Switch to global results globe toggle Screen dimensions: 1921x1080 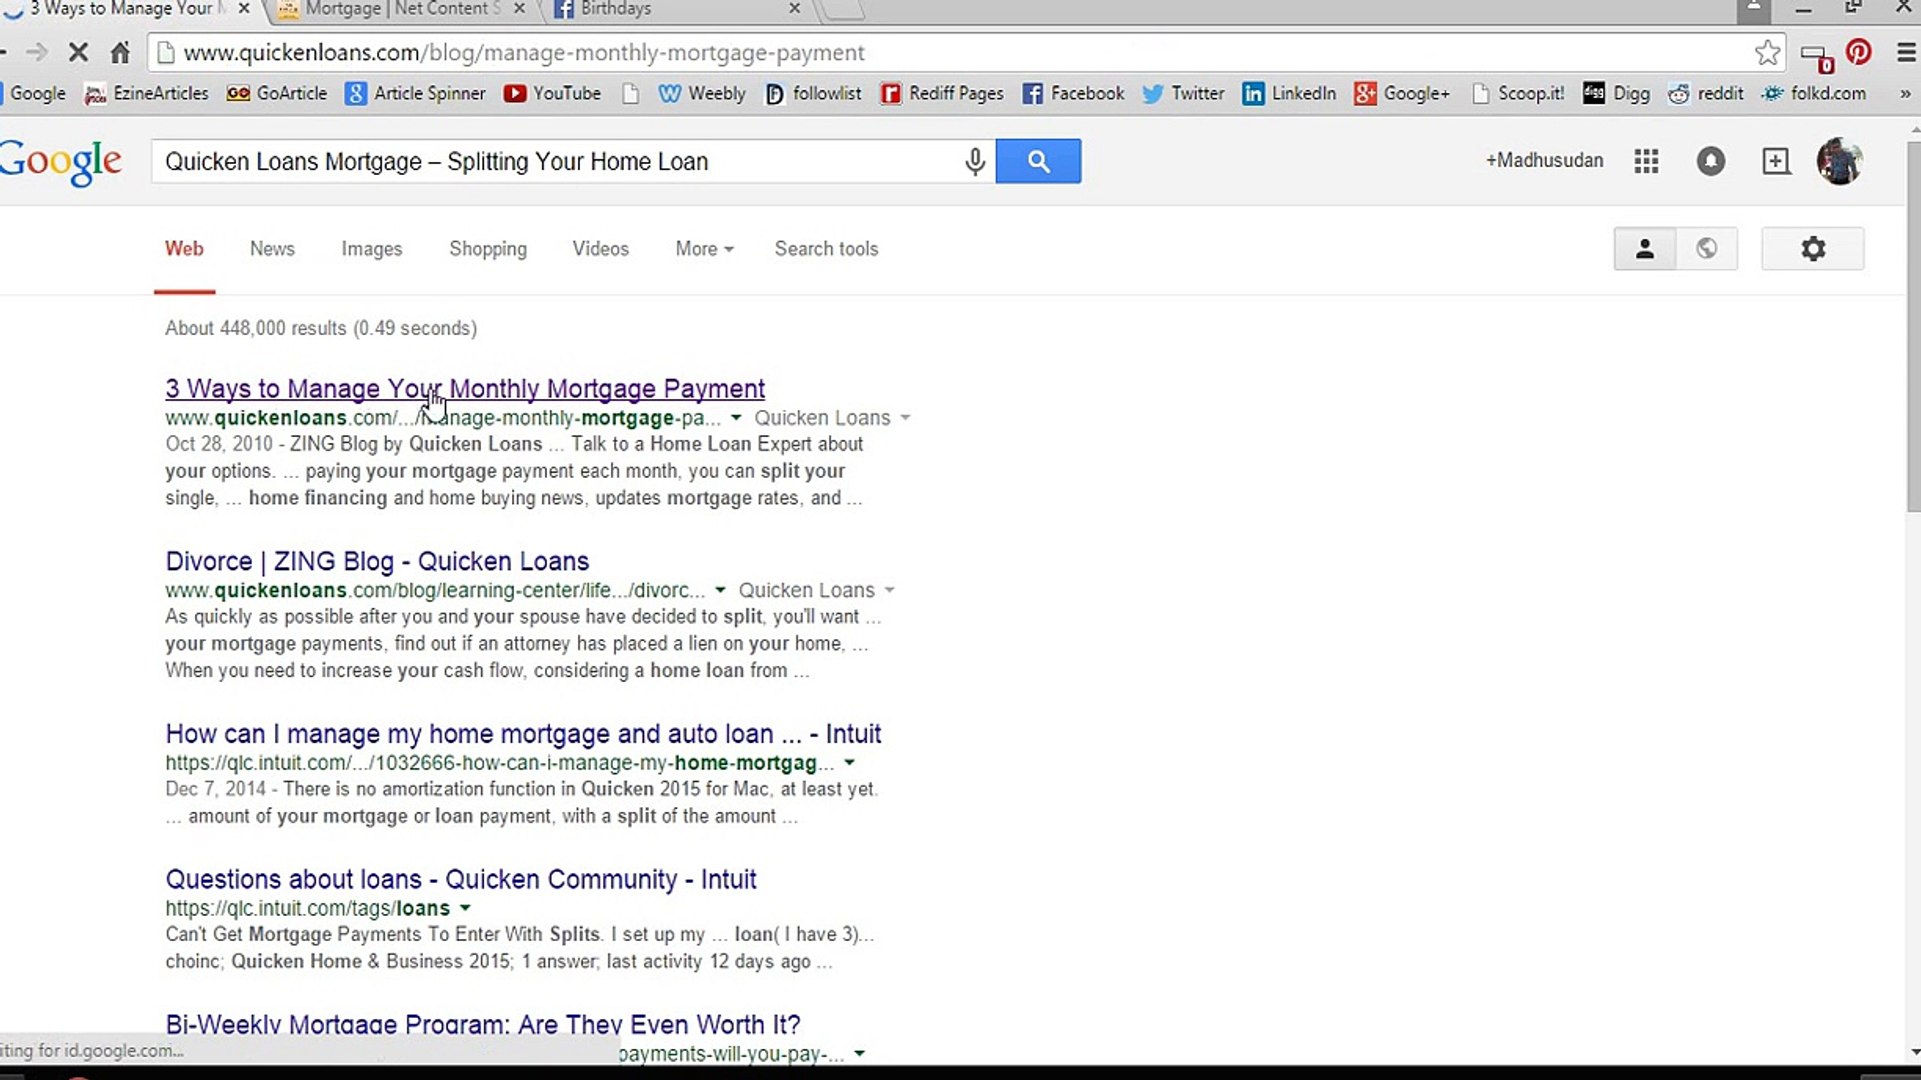click(x=1707, y=249)
